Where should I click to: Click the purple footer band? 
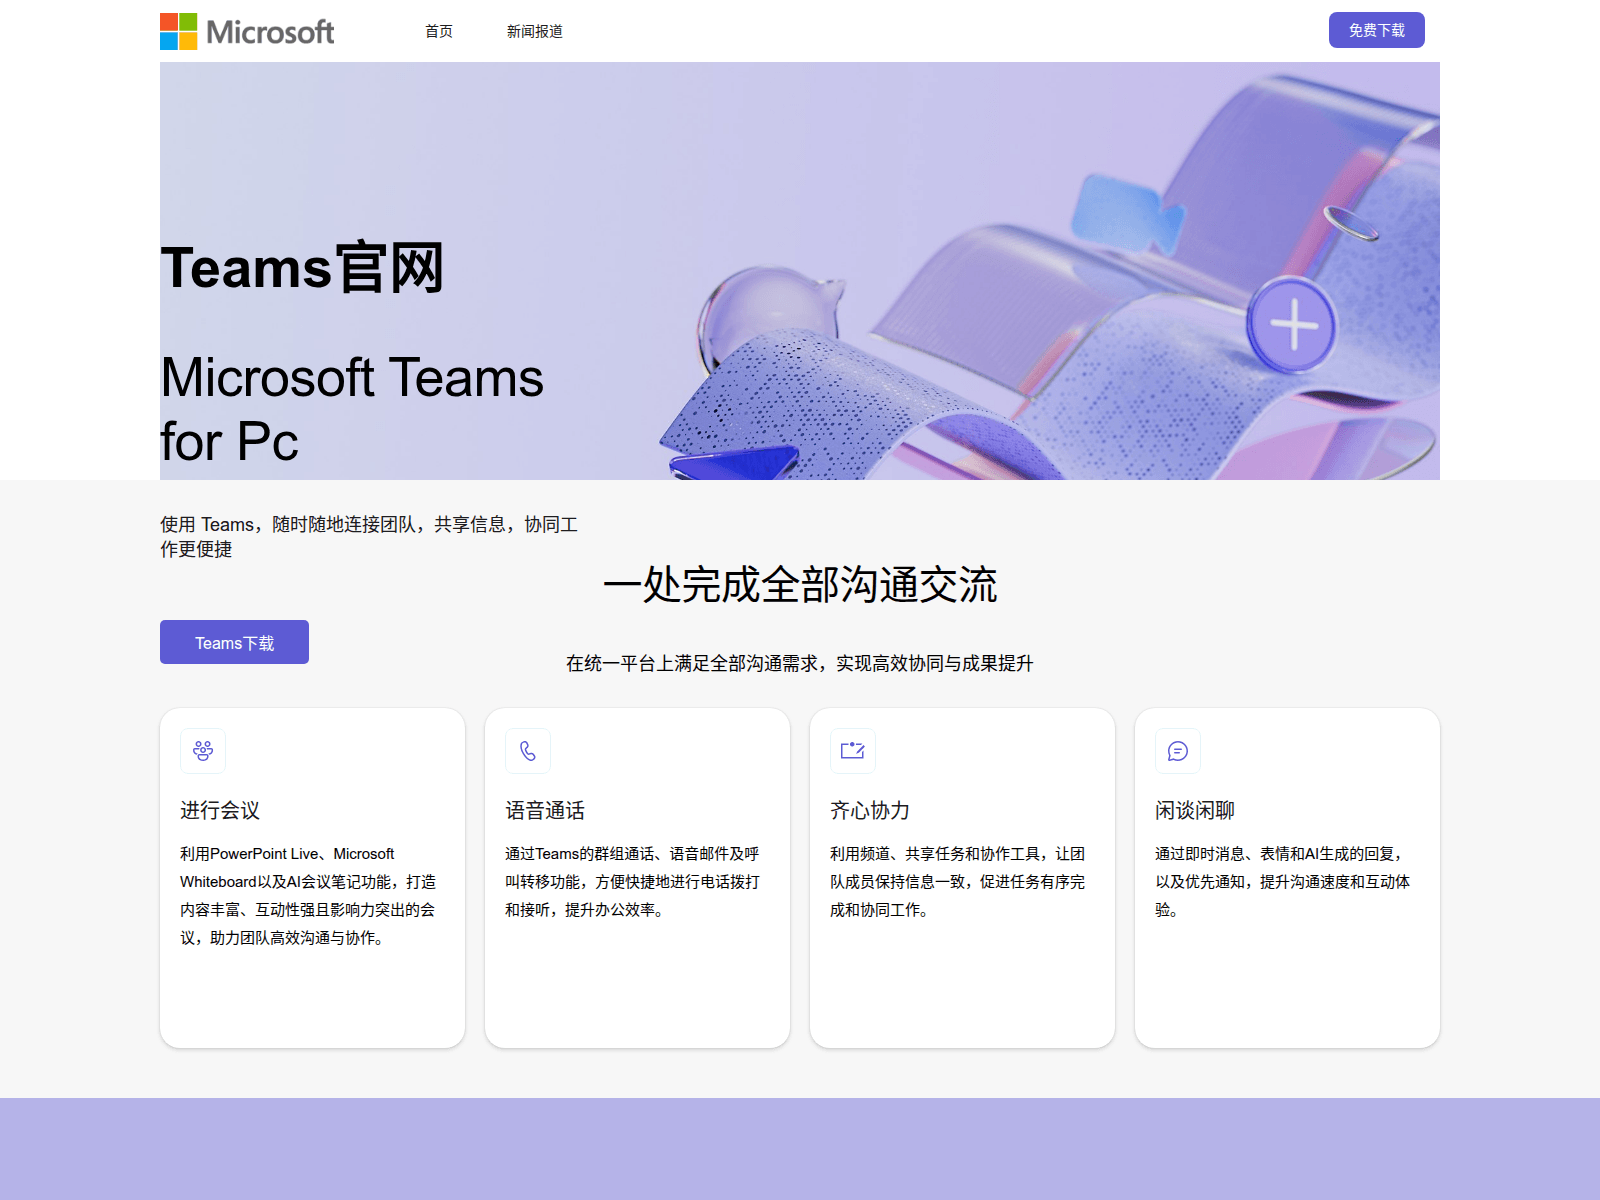tap(800, 1150)
